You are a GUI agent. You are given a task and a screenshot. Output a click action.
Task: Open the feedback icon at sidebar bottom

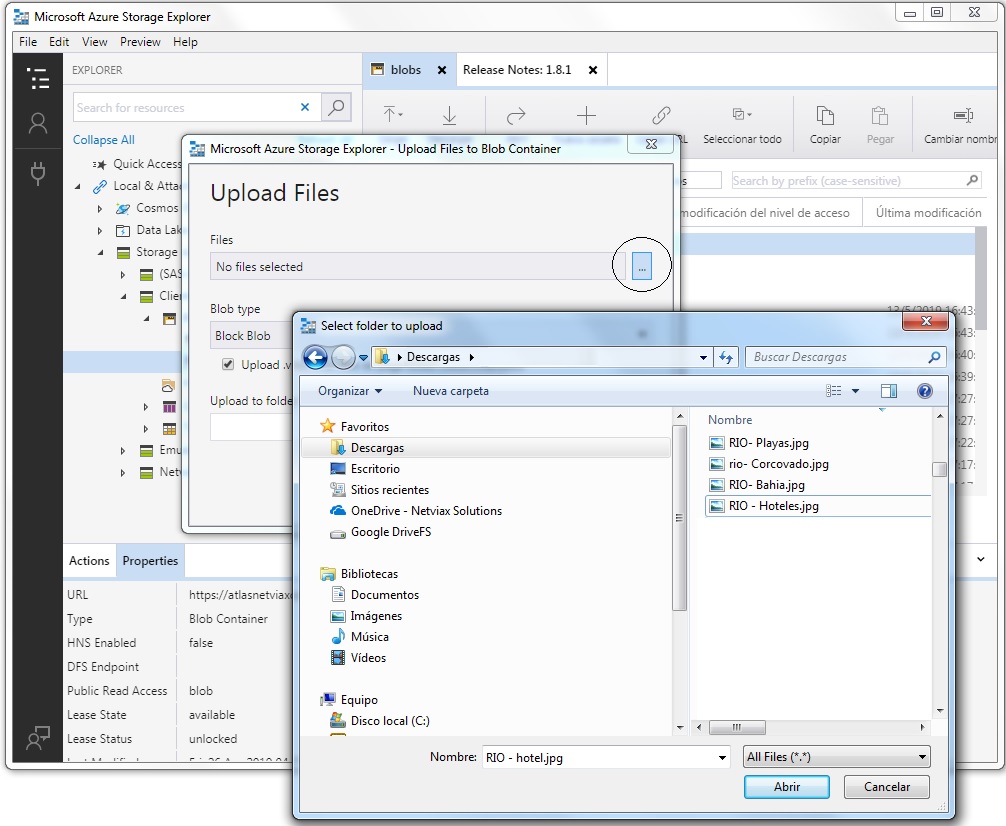(x=38, y=737)
